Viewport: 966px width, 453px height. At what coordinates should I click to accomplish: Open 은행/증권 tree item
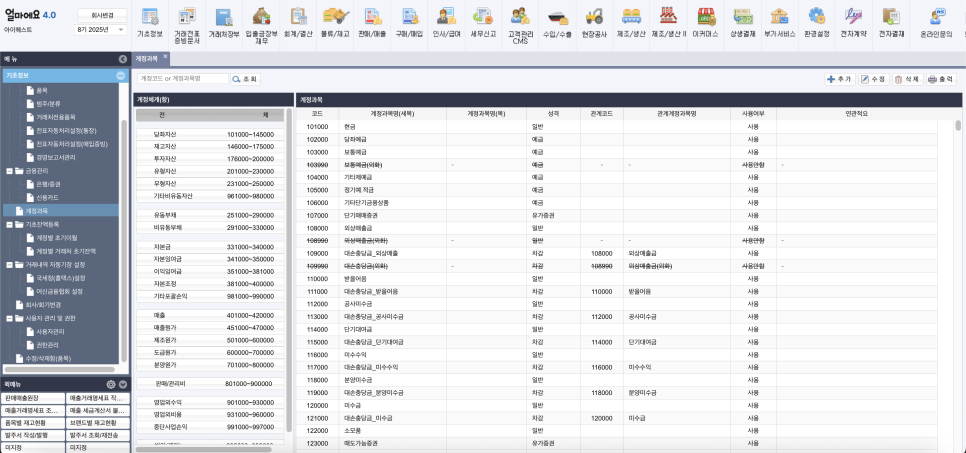48,184
